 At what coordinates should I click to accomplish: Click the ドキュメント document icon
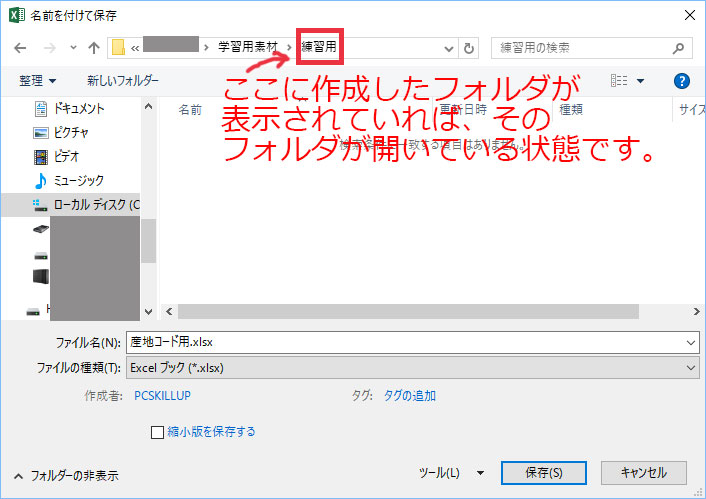pyautogui.click(x=41, y=109)
